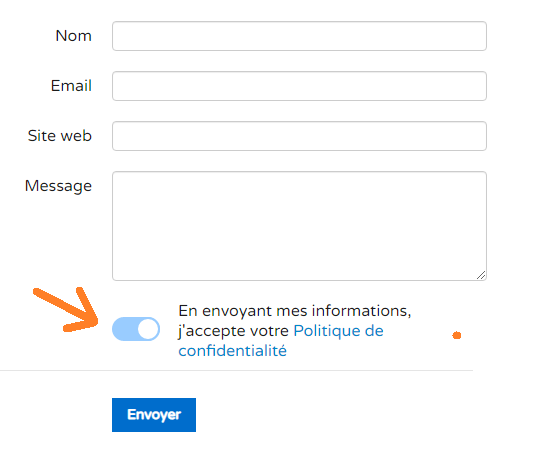Click the orange arrow pointing at the switch
The height and width of the screenshot is (458, 542).
67,309
